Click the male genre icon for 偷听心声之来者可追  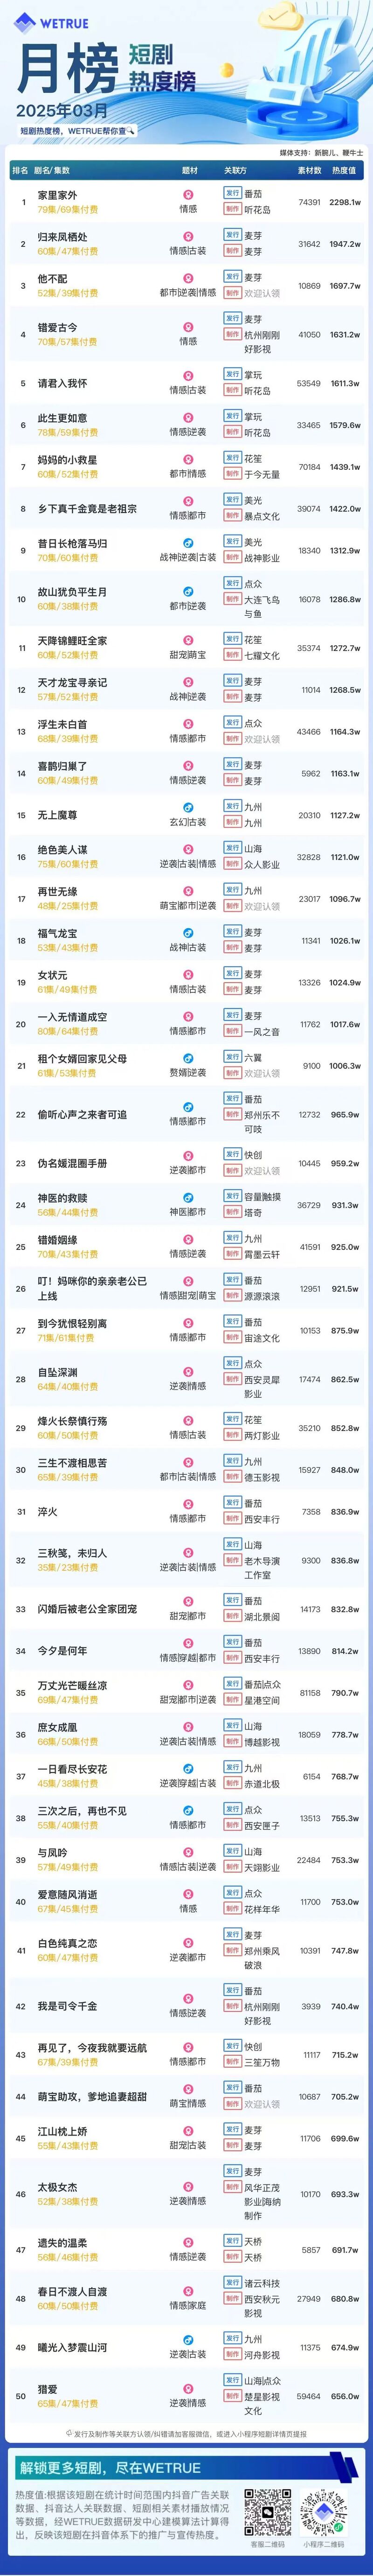pyautogui.click(x=188, y=1107)
